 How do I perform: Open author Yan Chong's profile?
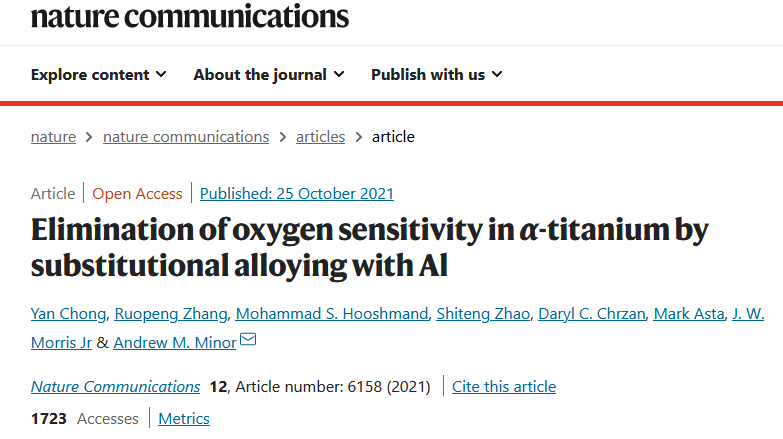68,314
